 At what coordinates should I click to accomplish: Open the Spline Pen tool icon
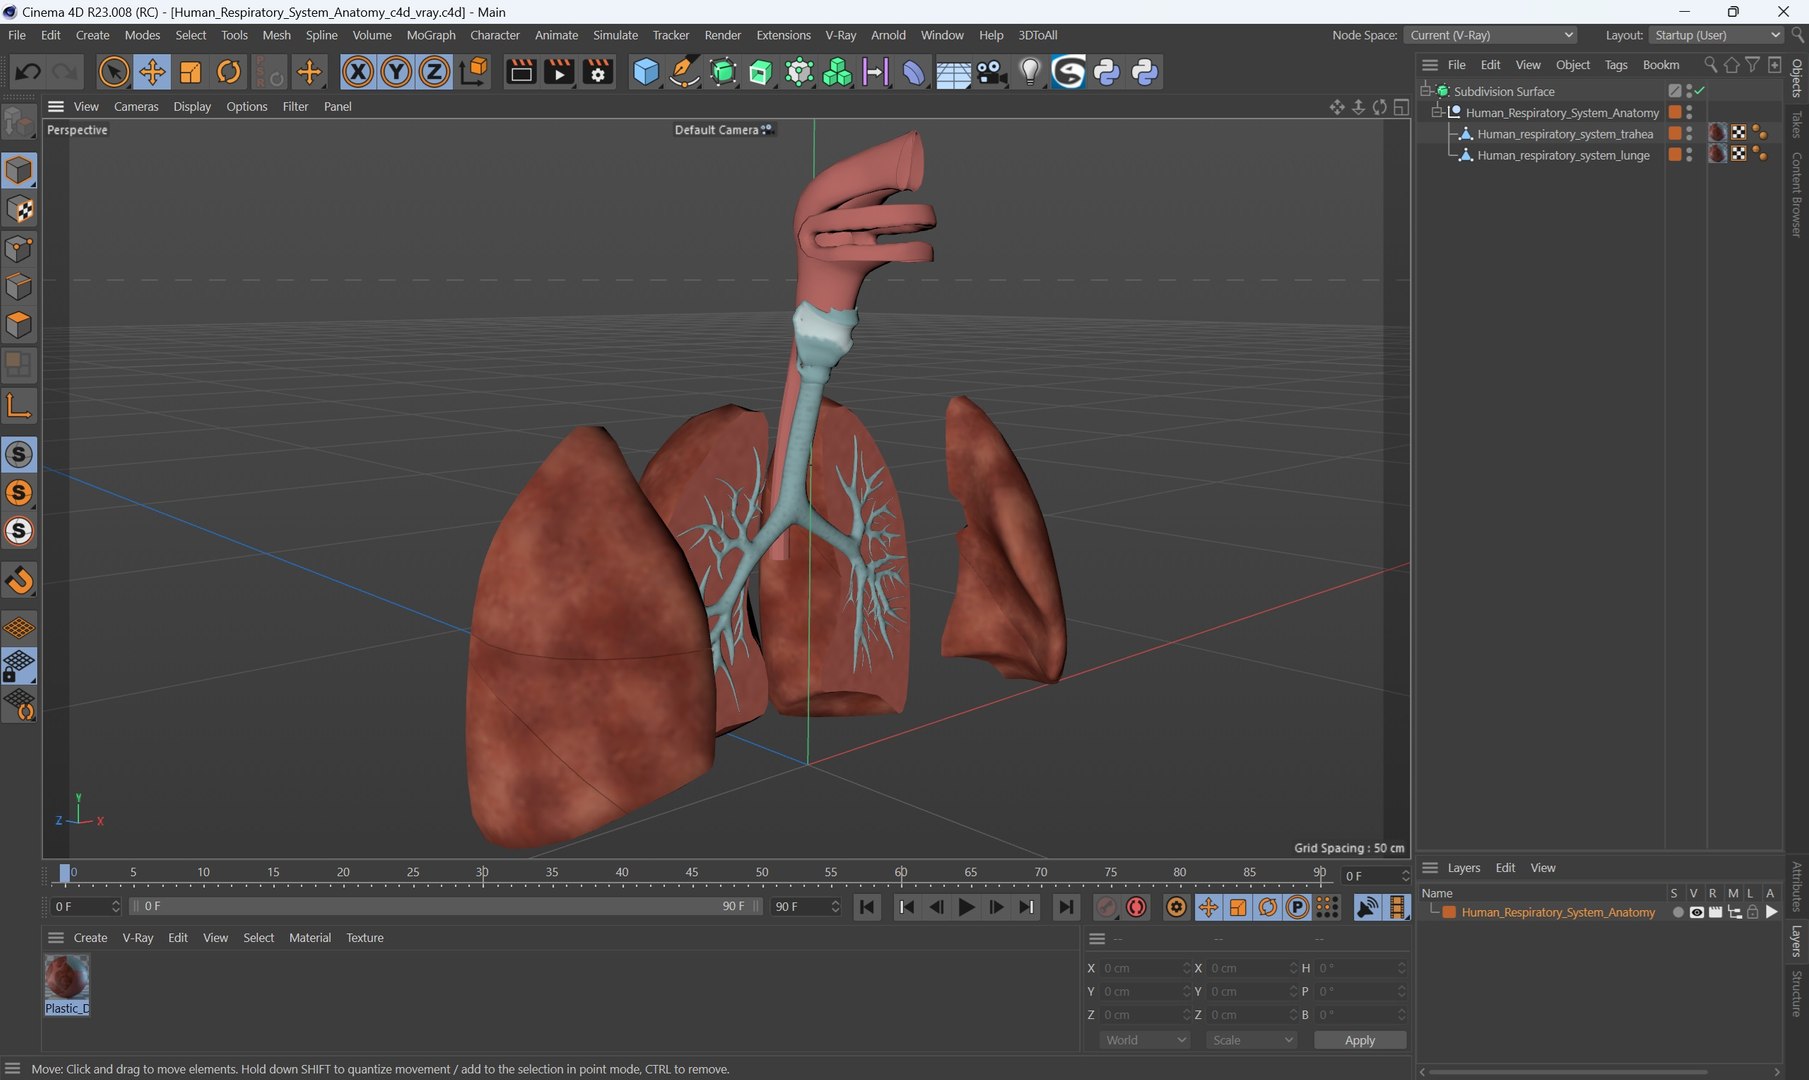684,72
